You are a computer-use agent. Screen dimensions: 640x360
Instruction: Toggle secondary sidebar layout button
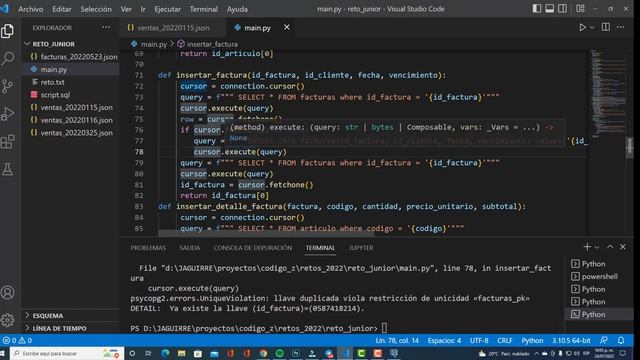pyautogui.click(x=562, y=9)
